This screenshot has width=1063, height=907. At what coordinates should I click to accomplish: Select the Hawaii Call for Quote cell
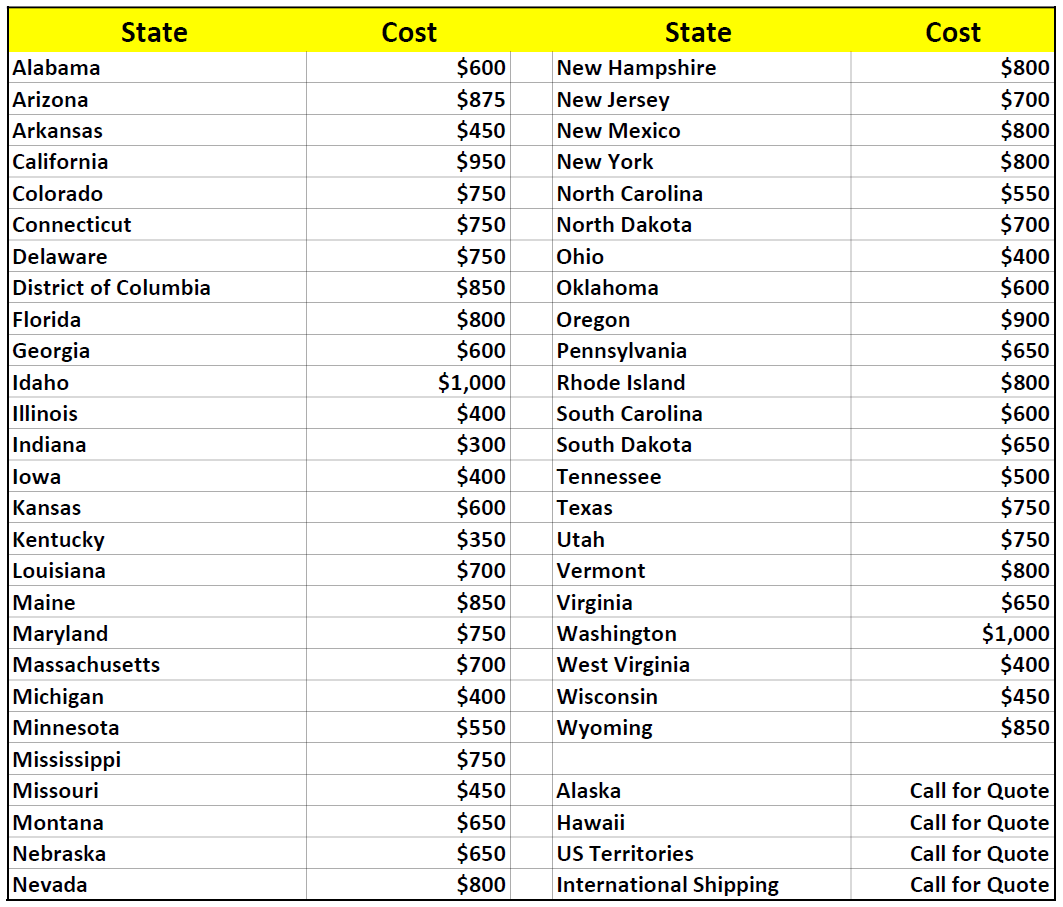click(952, 823)
